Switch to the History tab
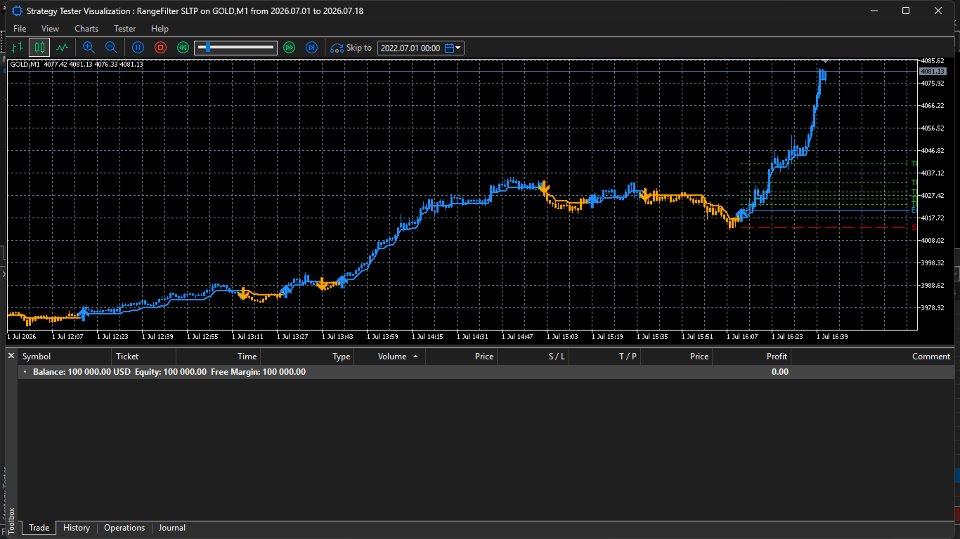 click(x=77, y=528)
